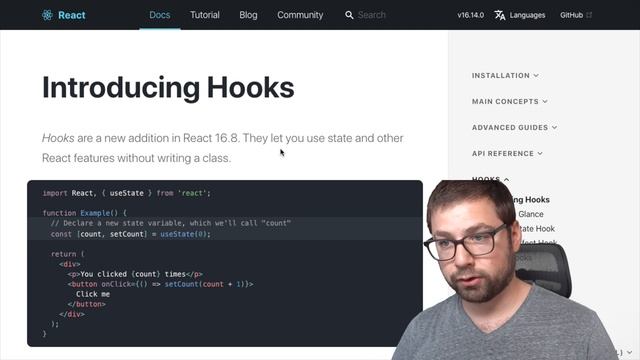Viewport: 640px width, 360px height.
Task: Open the Community tab
Action: [300, 15]
